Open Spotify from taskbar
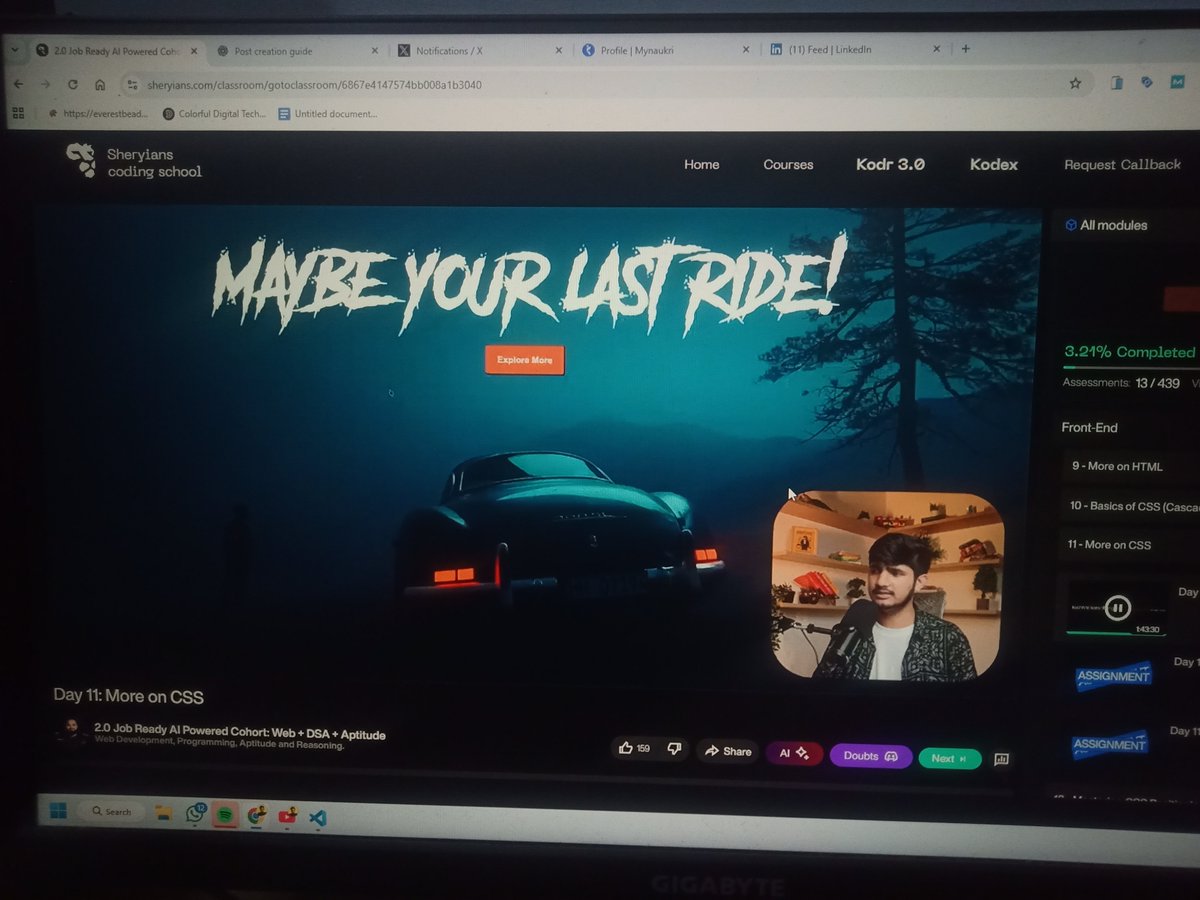 point(225,814)
